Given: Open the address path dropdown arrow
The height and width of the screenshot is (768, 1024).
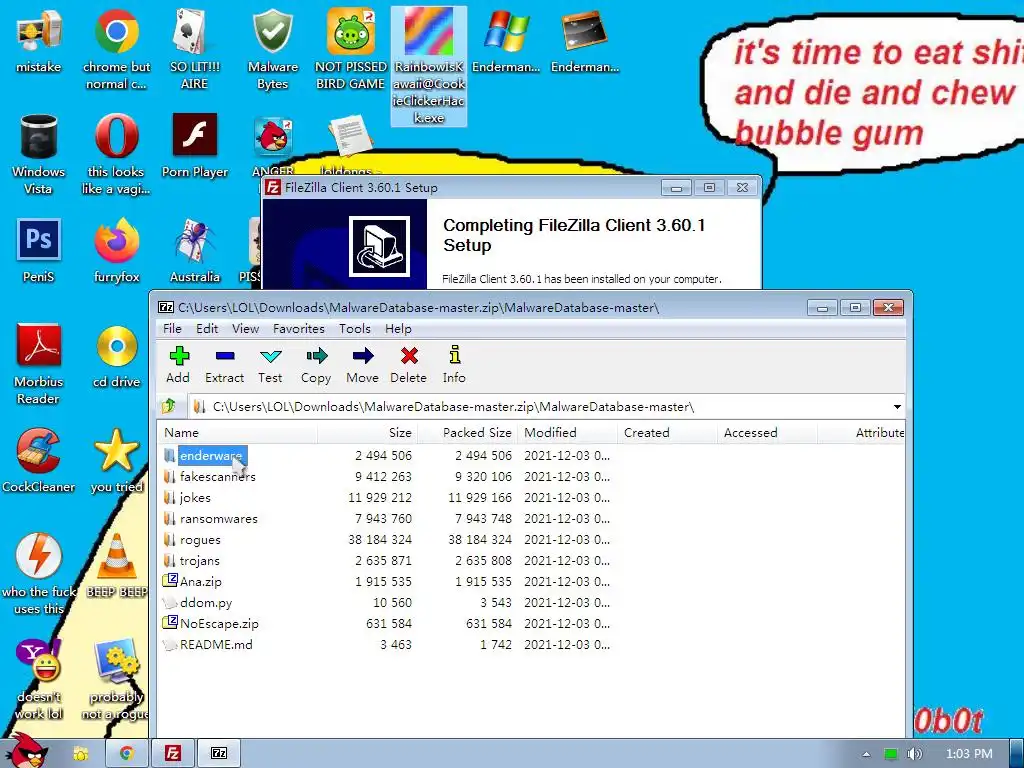Looking at the screenshot, I should coord(897,407).
